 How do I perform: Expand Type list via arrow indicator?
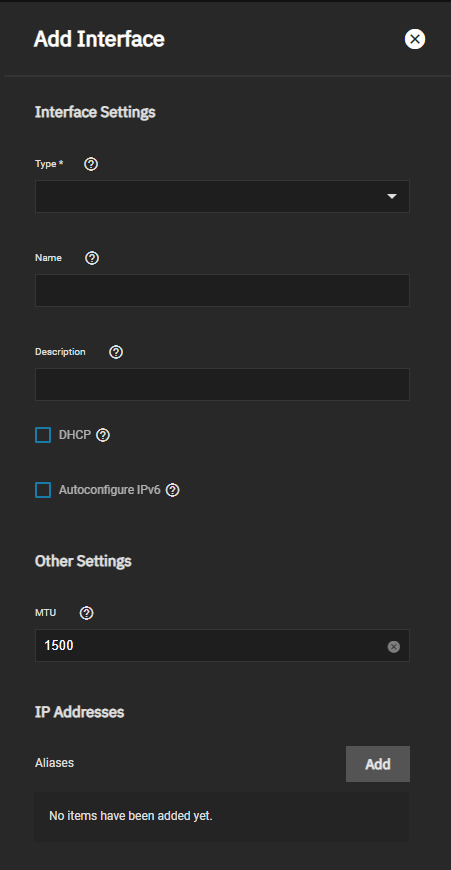click(x=392, y=196)
